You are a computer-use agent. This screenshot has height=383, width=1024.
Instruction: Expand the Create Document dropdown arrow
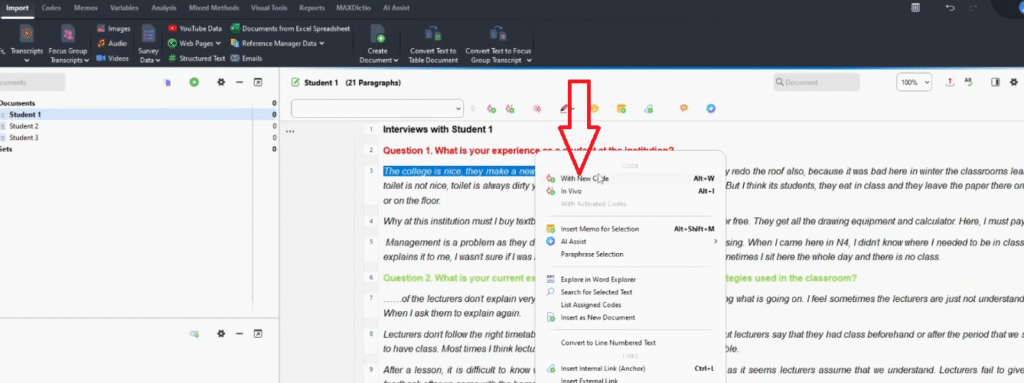pos(396,60)
